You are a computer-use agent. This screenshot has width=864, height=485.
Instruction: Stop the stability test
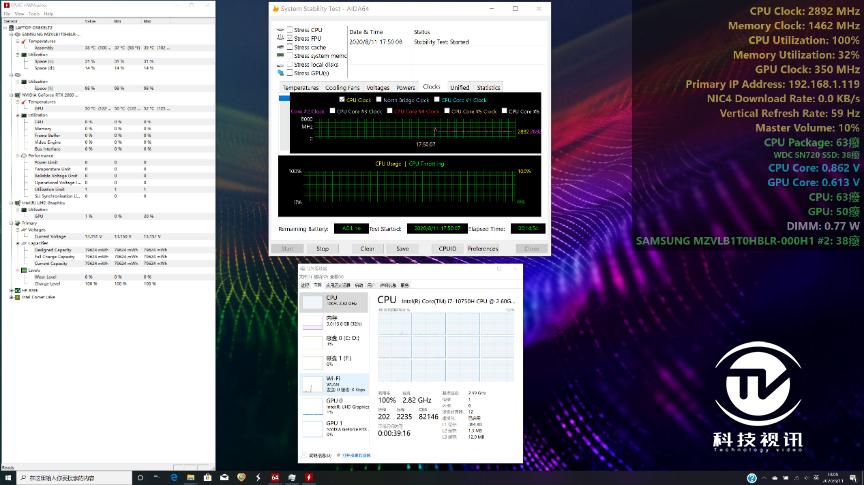tap(322, 249)
